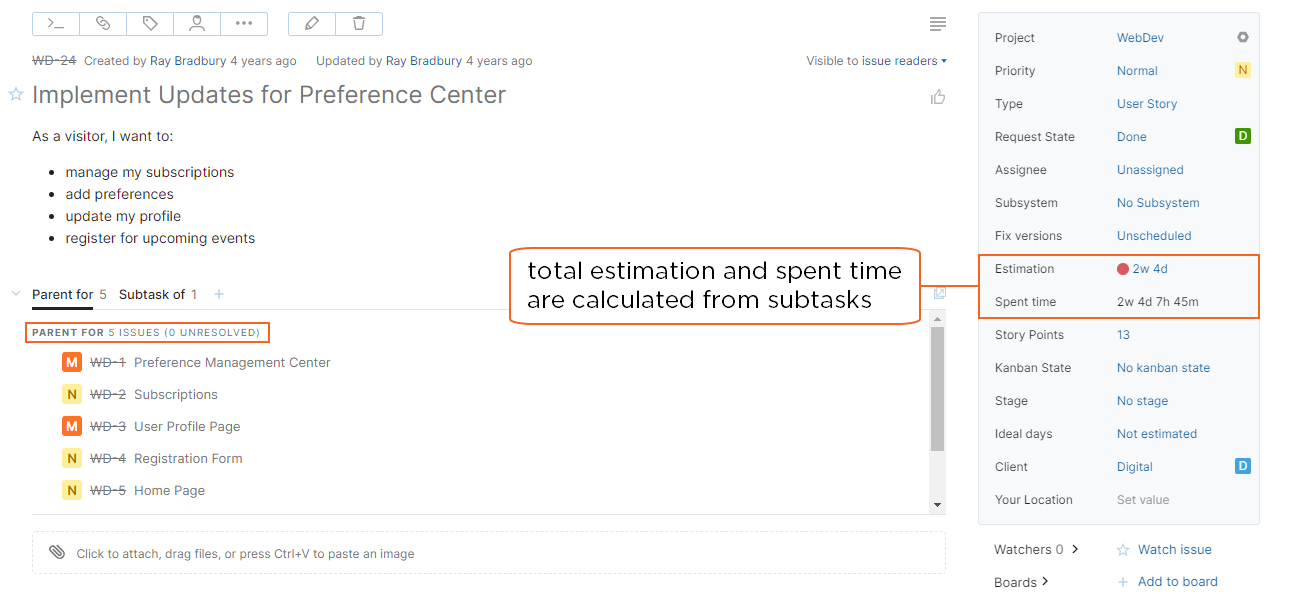Screen dimensions: 1291x602
Task: Click the thumbs-up like icon
Action: point(938,96)
